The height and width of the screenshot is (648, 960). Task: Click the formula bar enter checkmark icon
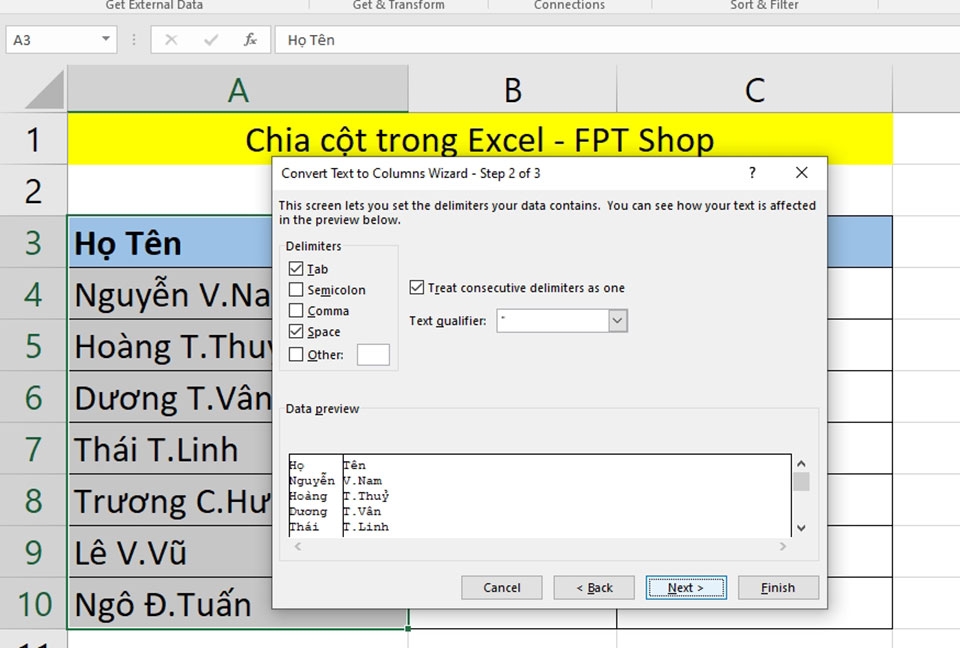(211, 40)
